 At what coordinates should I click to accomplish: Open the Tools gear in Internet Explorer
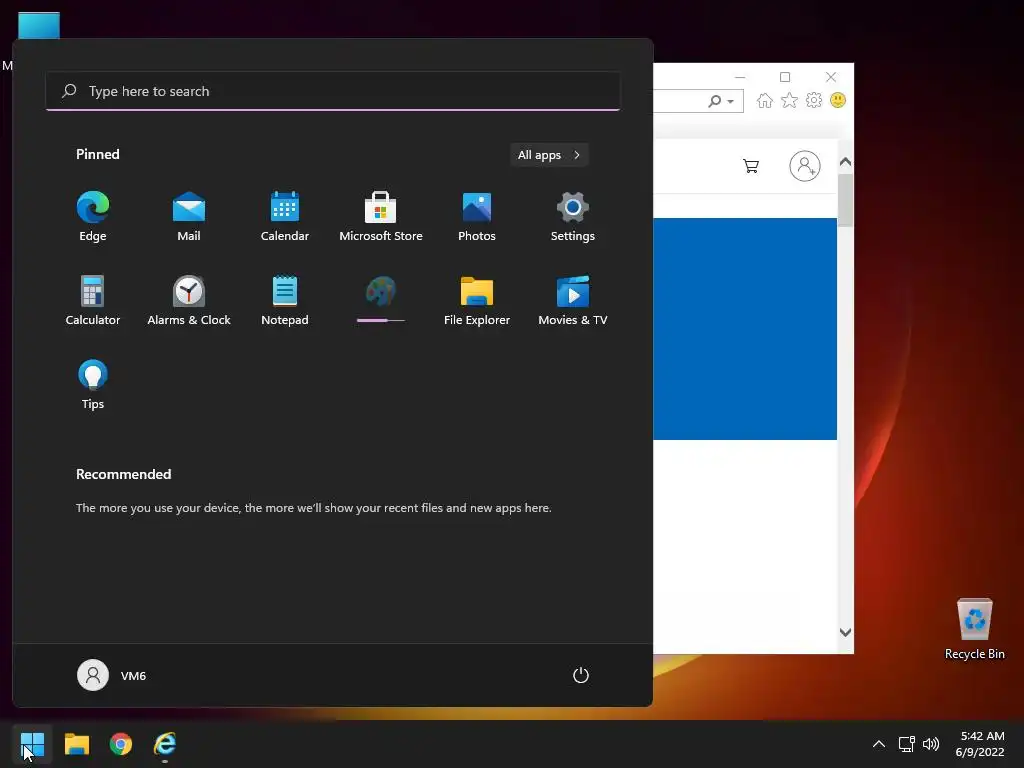tap(814, 101)
